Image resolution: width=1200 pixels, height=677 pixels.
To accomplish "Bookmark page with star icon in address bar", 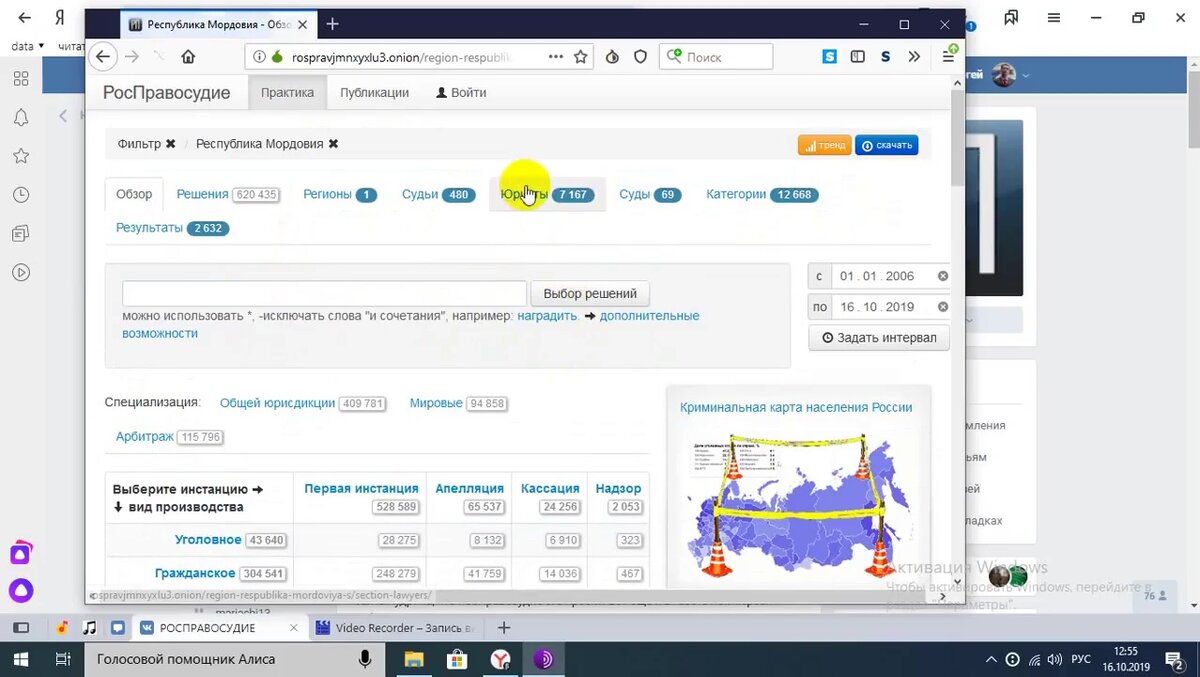I will point(580,57).
